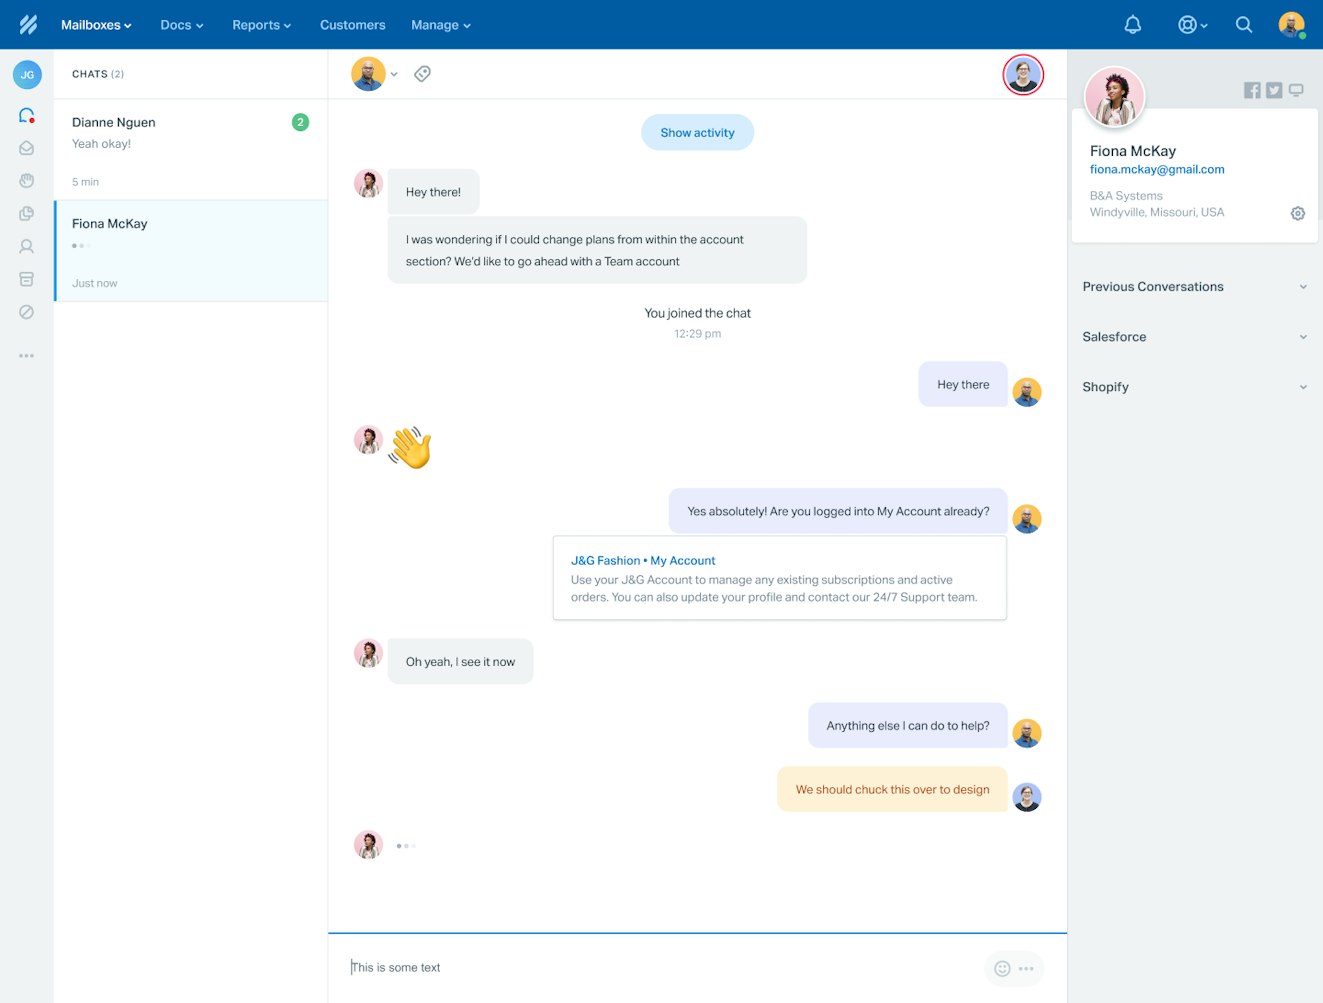Screen dimensions: 1323x1003
Task: Open the fiona.mckay@gmail.com email link
Action: pos(1157,170)
